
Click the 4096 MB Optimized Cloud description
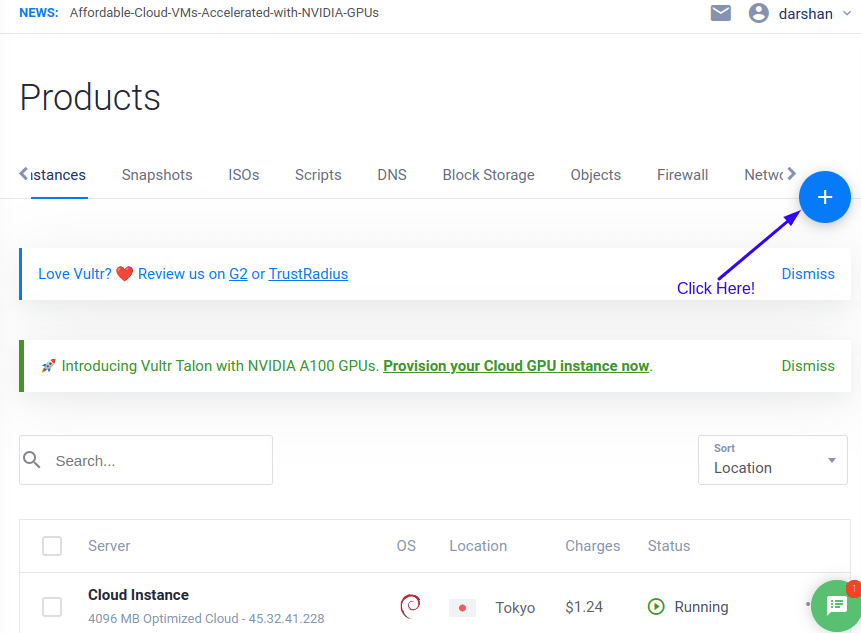[x=206, y=619]
